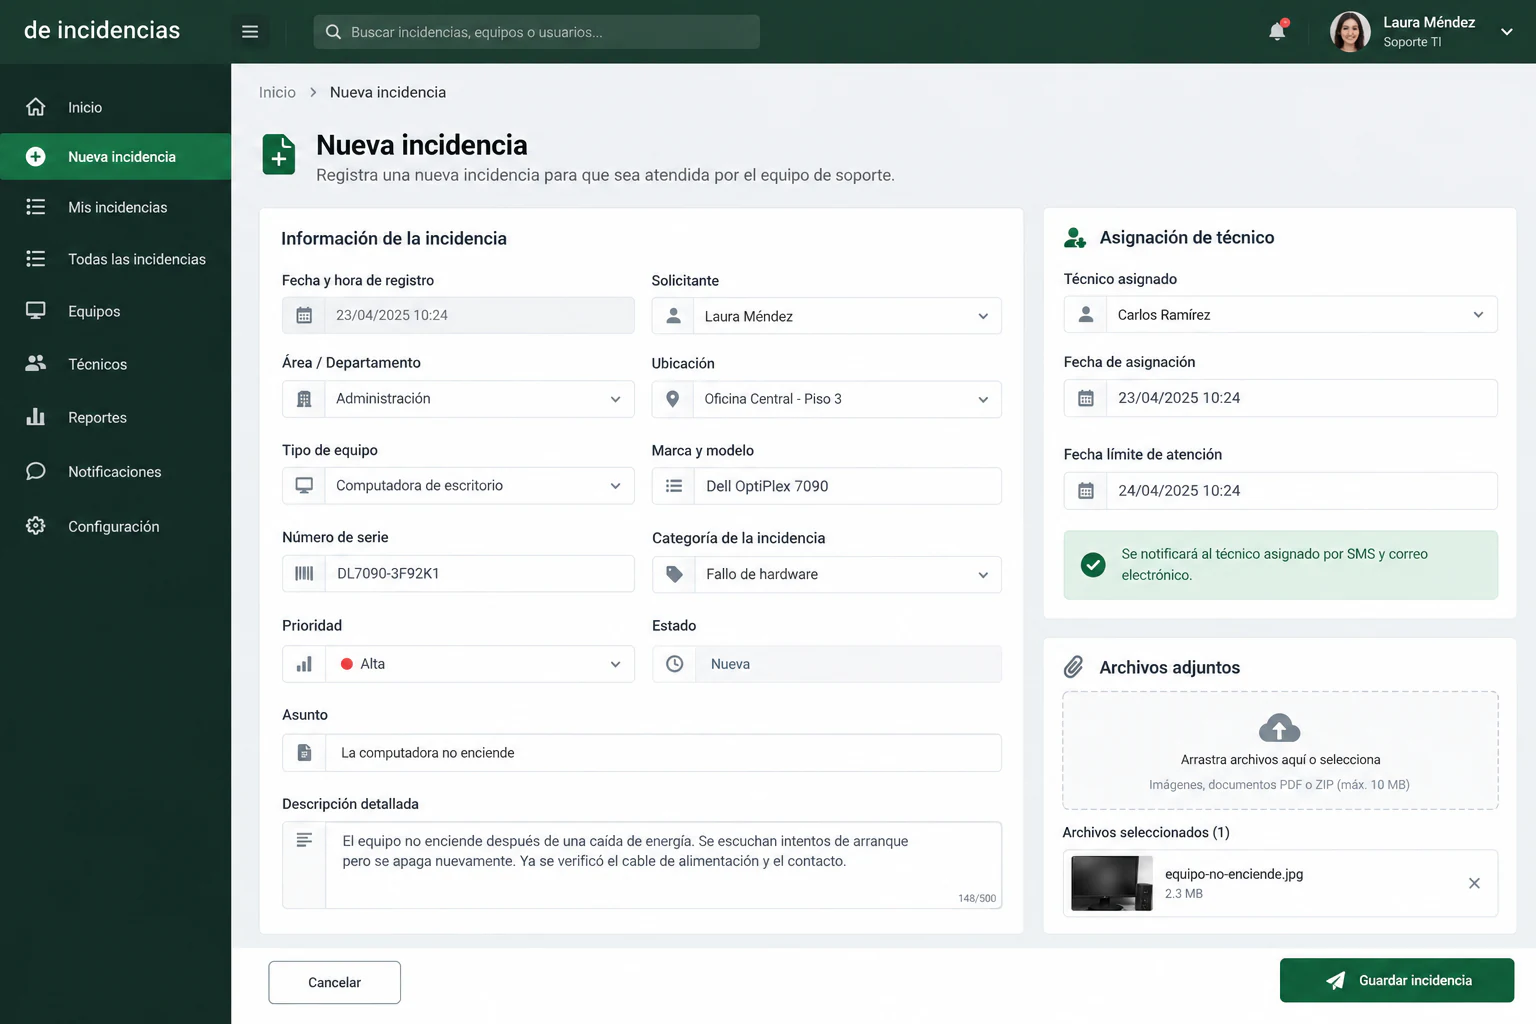Open the Técnicos section

[116, 364]
